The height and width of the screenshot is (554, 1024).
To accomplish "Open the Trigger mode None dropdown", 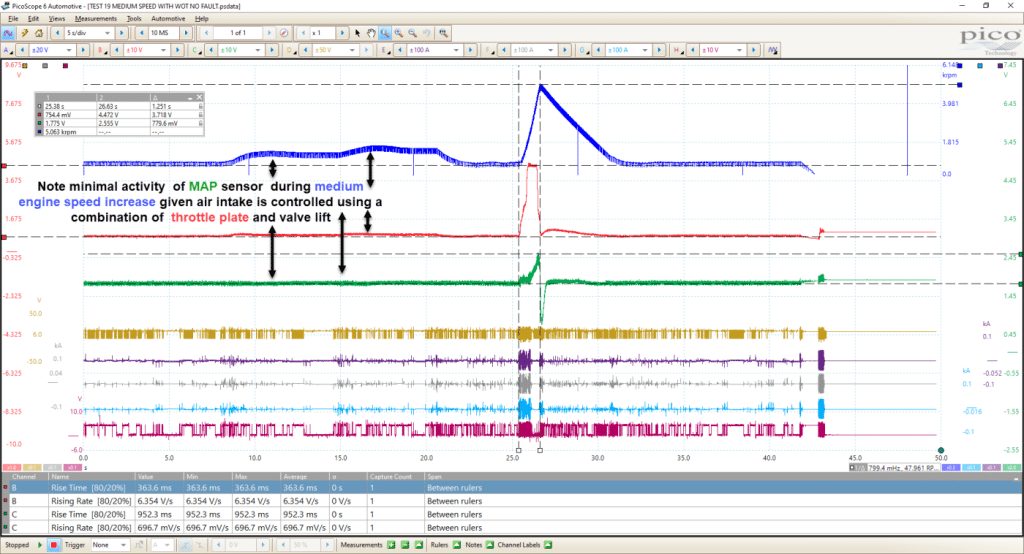I will coord(109,545).
